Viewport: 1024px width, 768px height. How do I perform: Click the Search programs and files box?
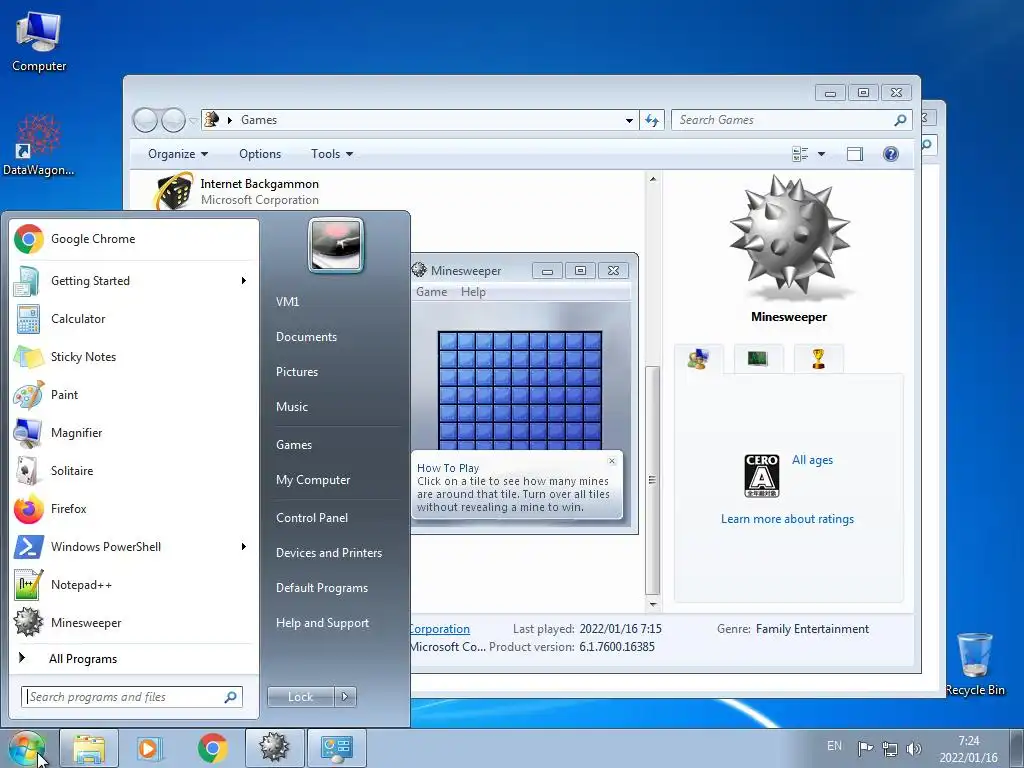pos(132,697)
